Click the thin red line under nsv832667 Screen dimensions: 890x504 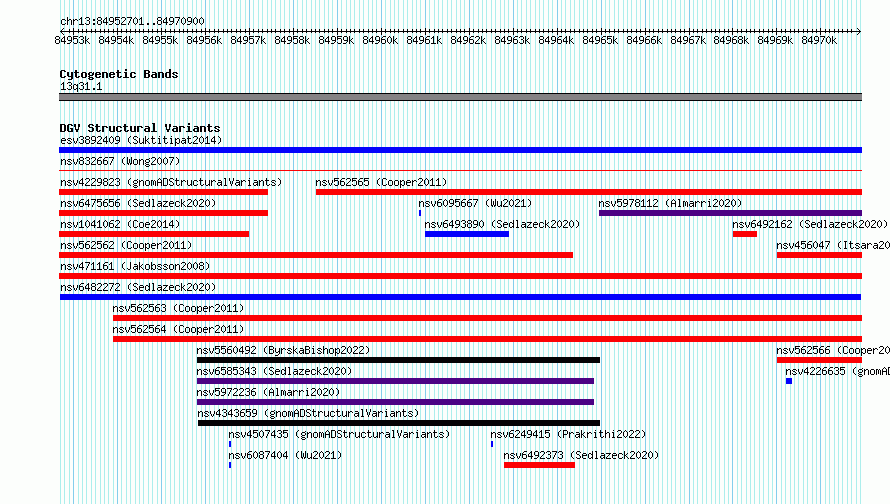[x=460, y=170]
